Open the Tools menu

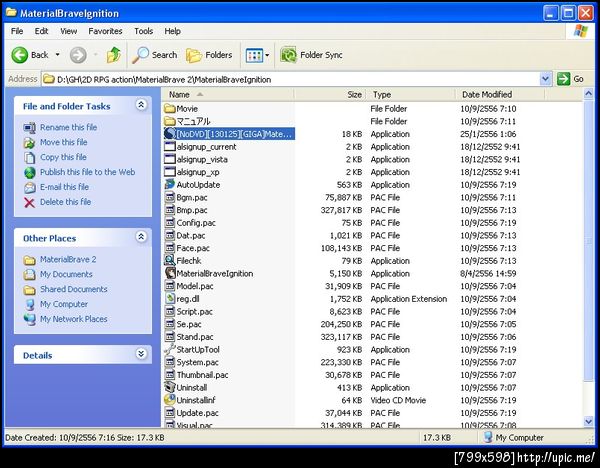pos(143,31)
